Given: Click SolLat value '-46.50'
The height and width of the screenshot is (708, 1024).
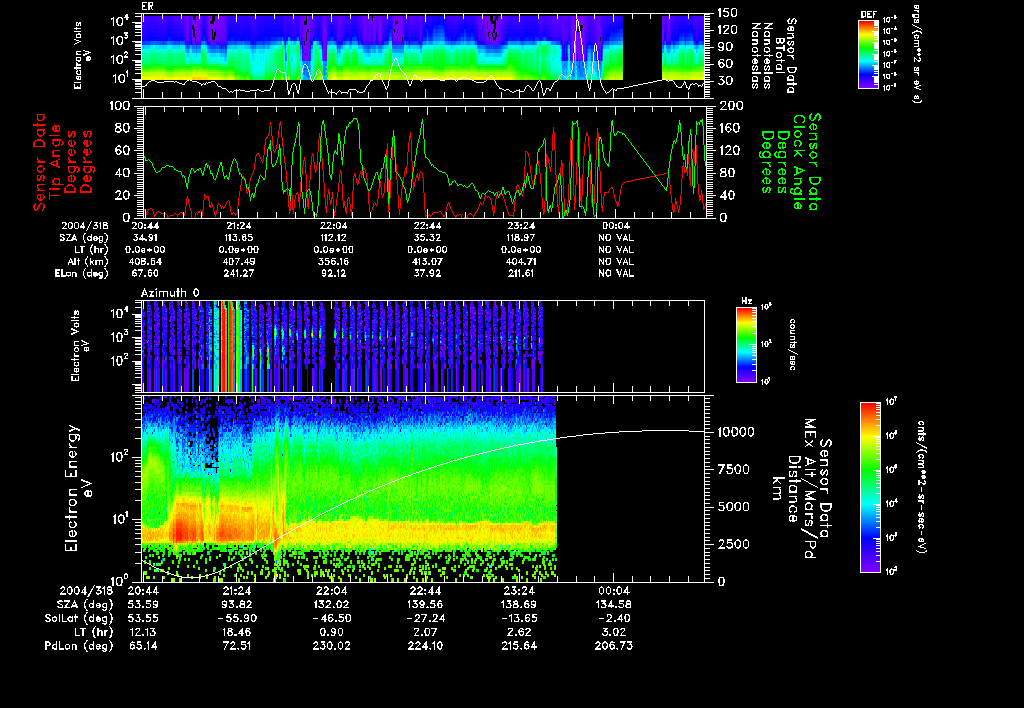Looking at the screenshot, I should tap(331, 619).
